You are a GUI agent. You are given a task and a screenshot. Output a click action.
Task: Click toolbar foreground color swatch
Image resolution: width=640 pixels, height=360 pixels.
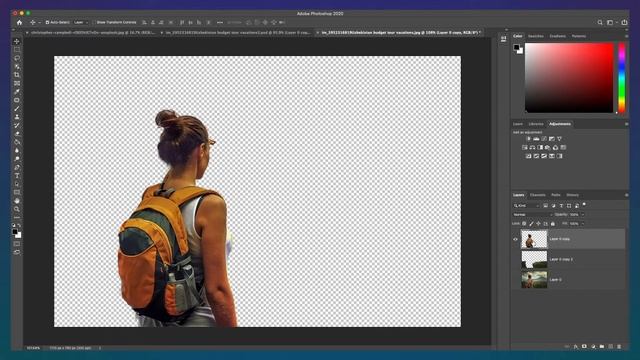coord(15,232)
